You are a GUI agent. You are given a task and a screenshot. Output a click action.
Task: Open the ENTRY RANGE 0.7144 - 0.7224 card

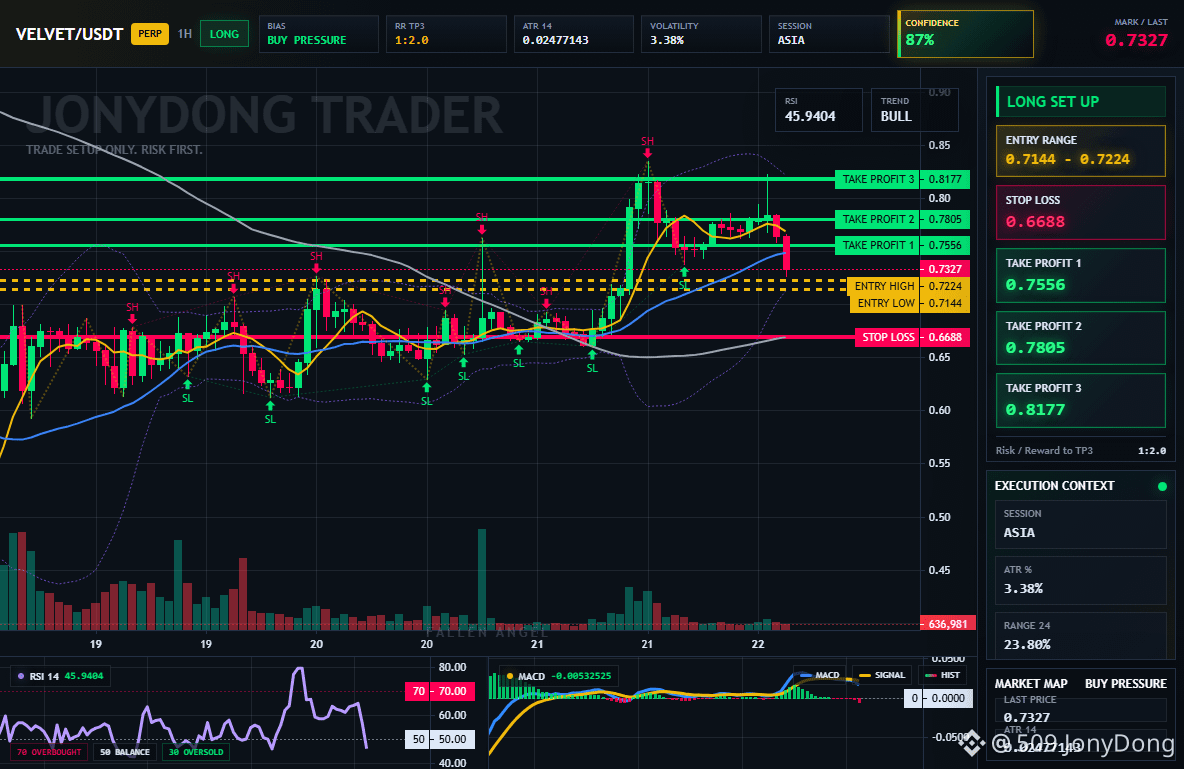1081,151
